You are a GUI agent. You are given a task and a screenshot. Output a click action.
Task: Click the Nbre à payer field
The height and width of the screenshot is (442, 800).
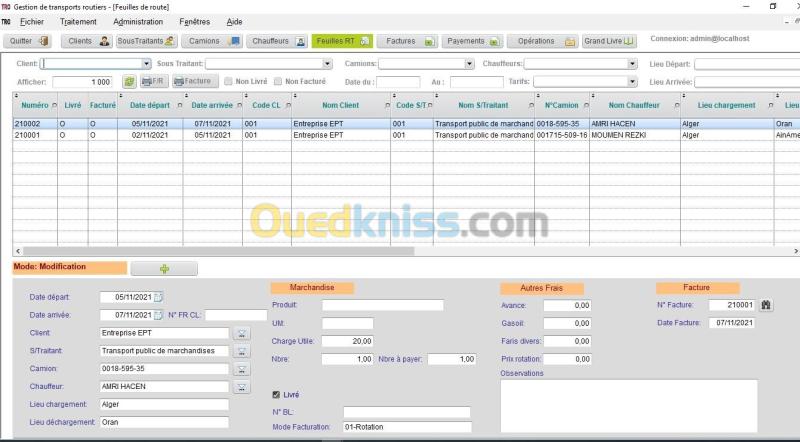452,359
